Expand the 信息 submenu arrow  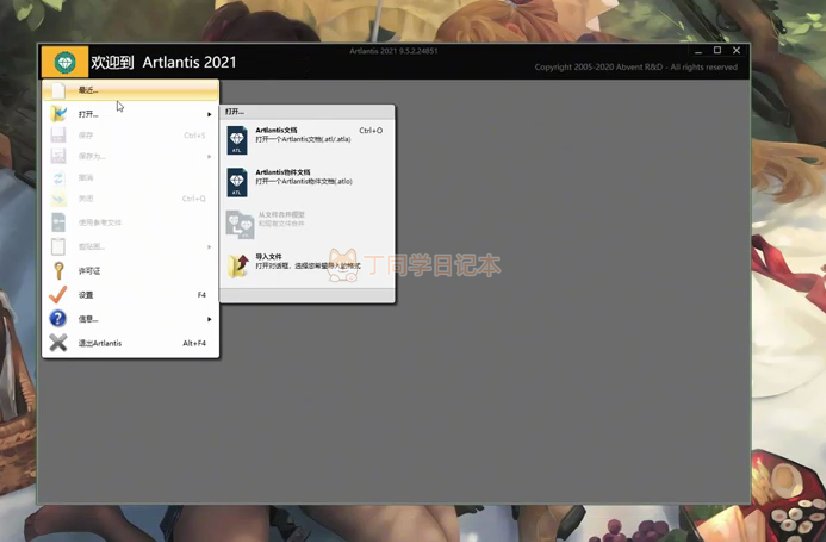point(209,319)
